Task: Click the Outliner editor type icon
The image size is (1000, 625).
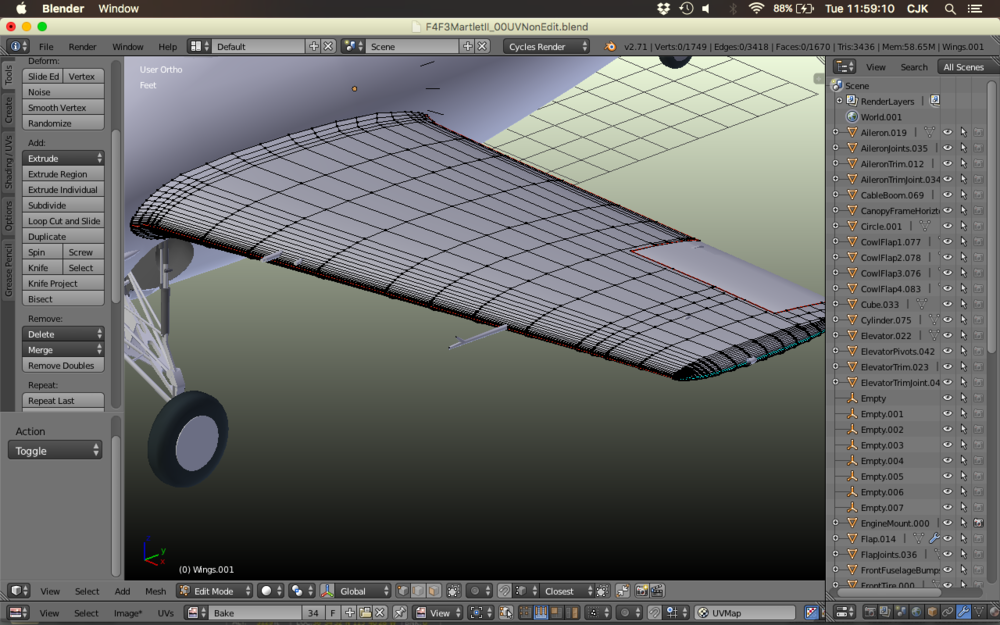Action: [x=843, y=67]
